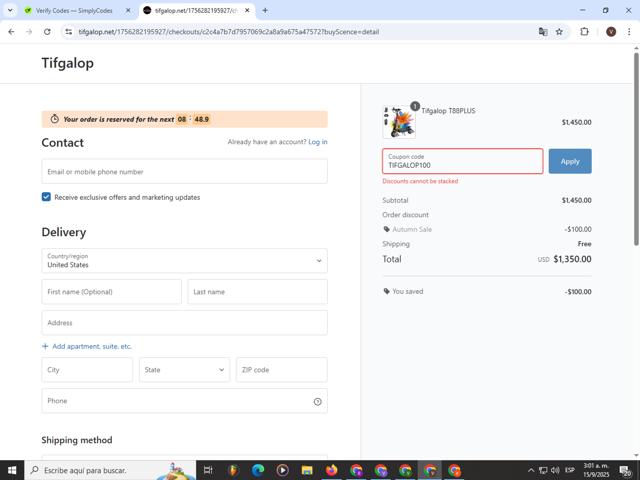Click the address bar URL

[229, 32]
